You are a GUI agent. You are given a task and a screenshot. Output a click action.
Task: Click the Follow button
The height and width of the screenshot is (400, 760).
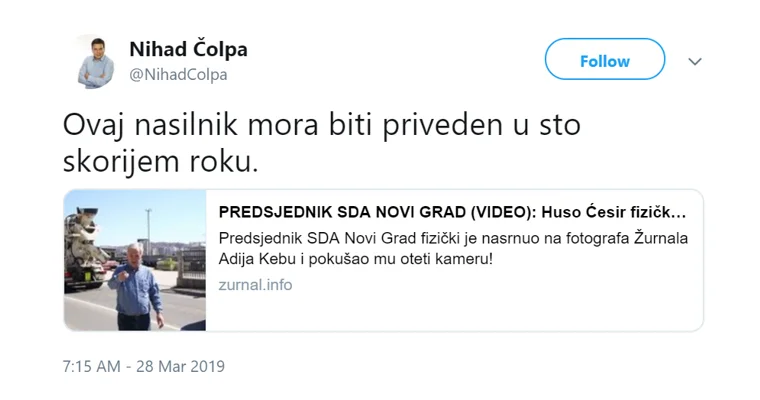pyautogui.click(x=604, y=59)
